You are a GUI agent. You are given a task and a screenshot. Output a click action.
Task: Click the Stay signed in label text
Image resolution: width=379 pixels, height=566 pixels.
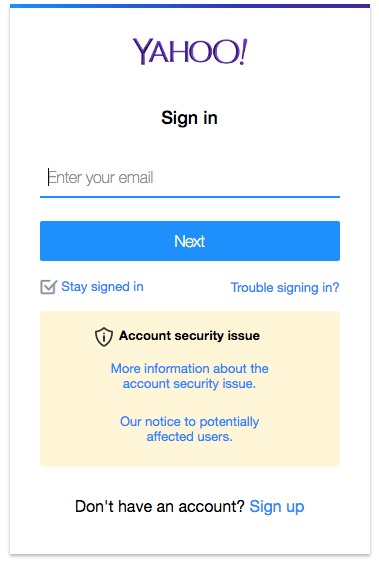point(102,287)
